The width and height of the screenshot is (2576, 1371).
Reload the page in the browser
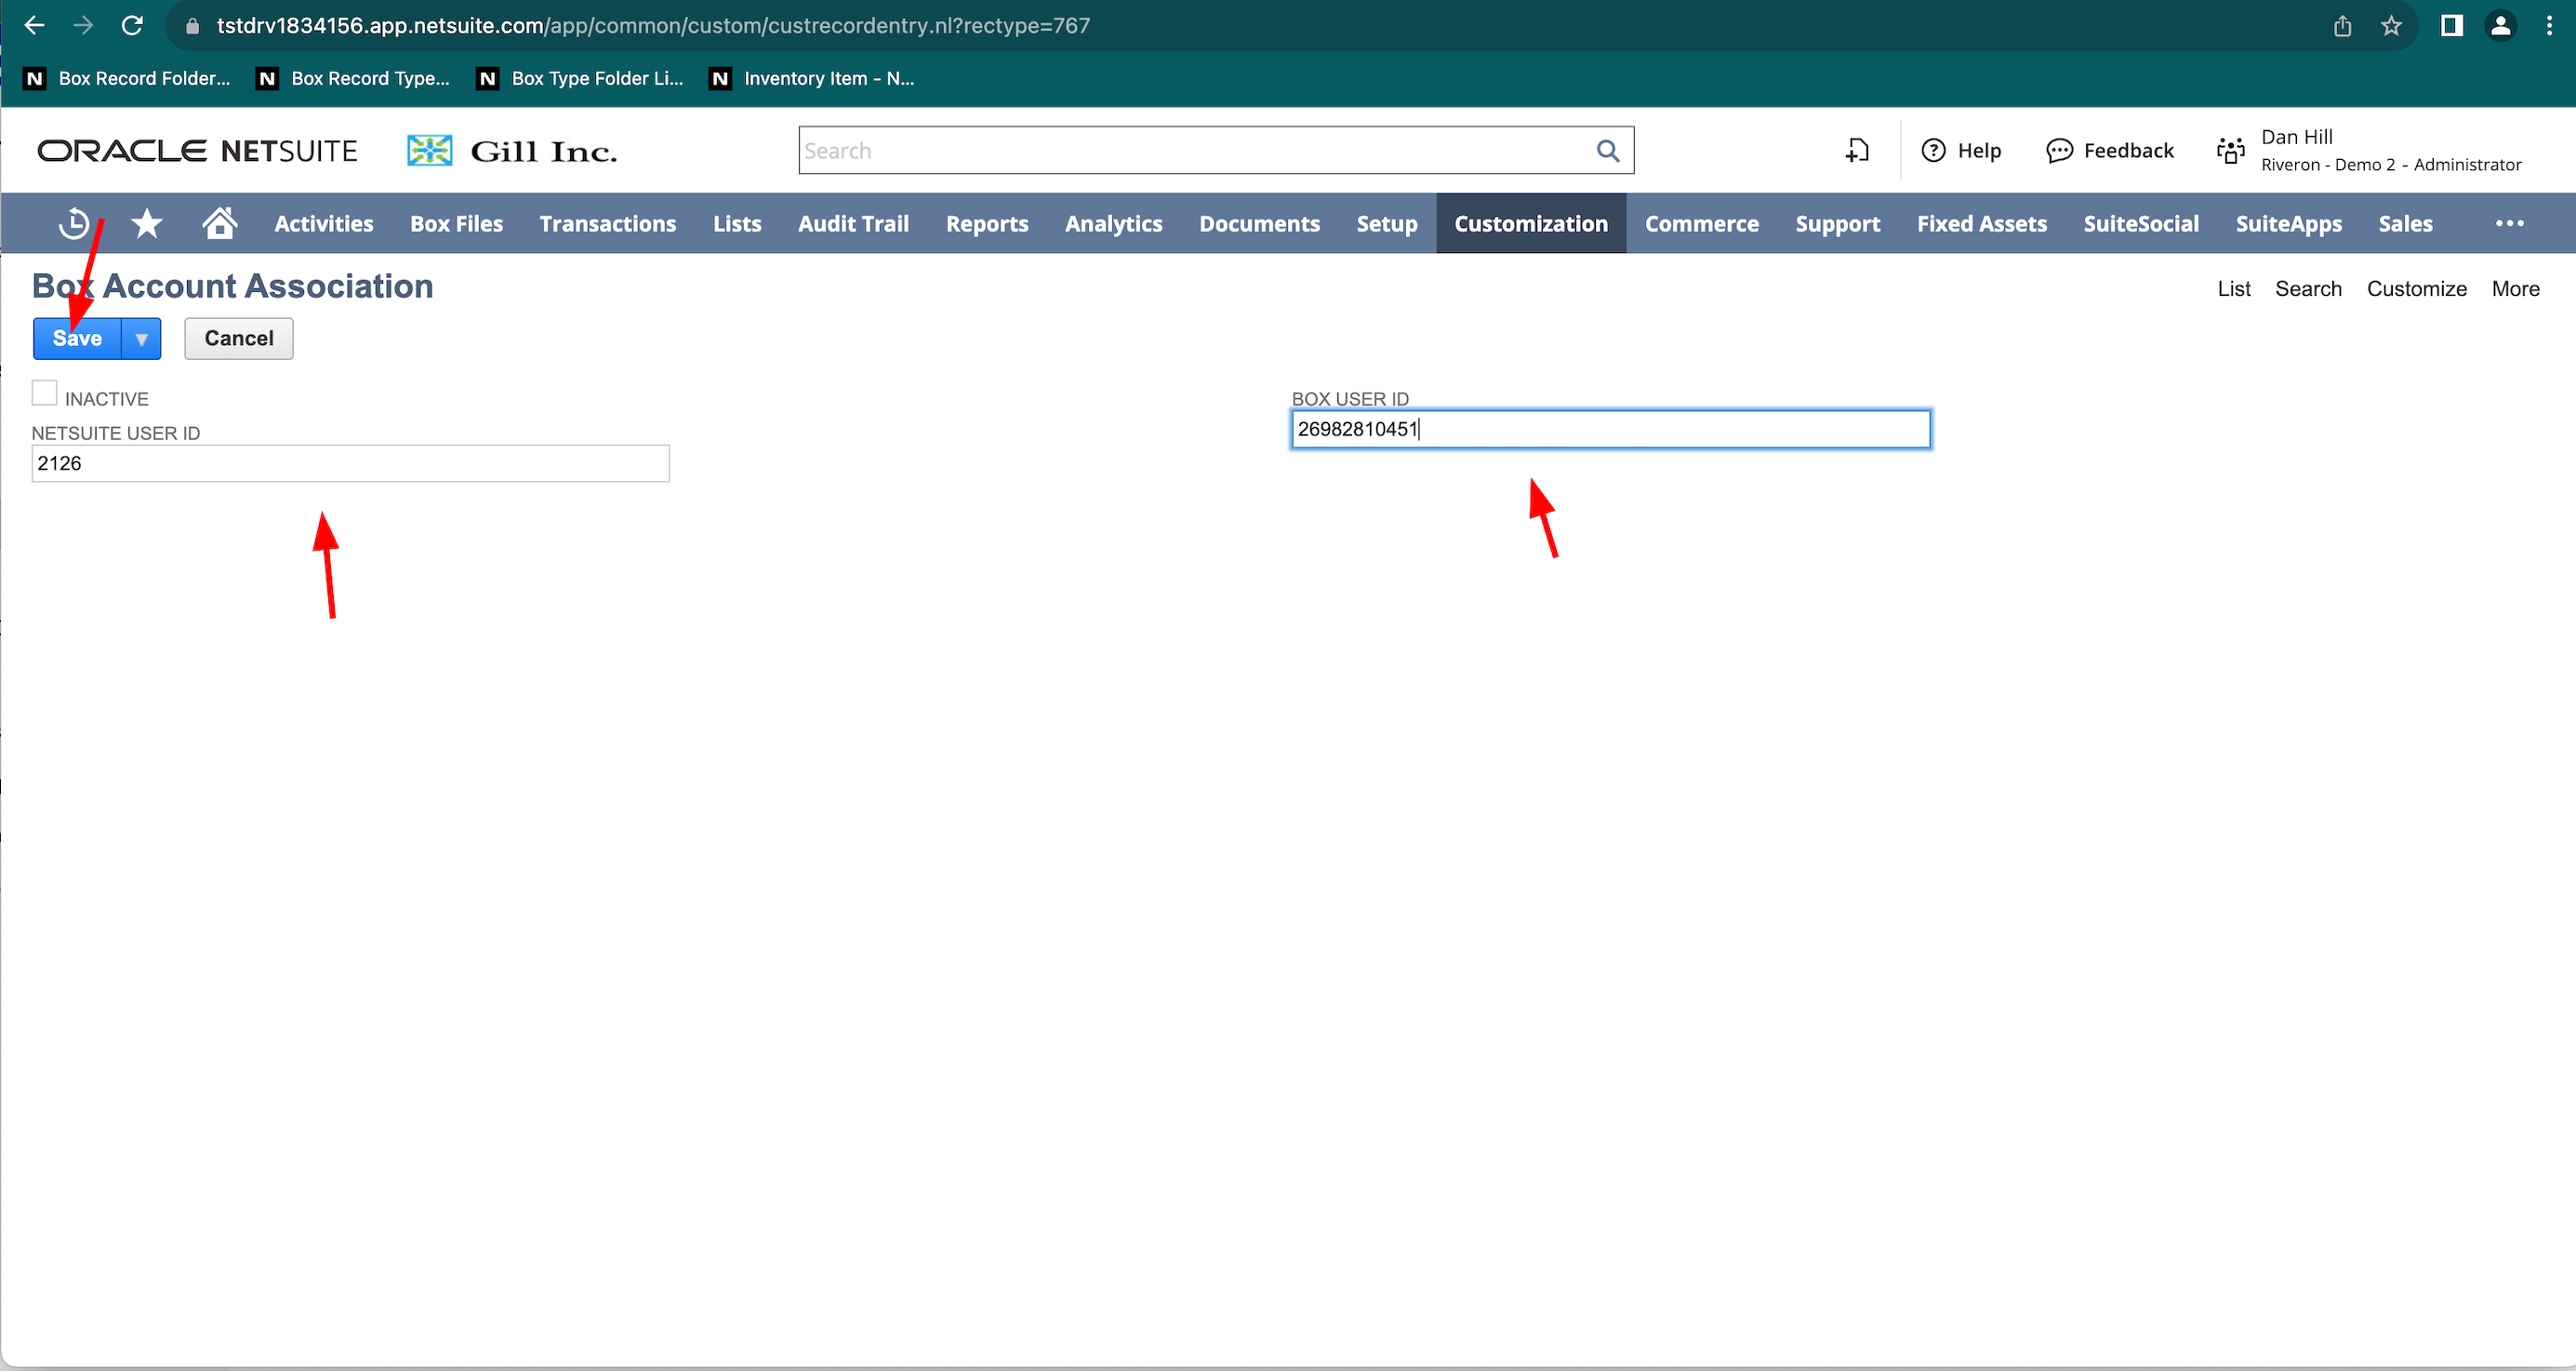[132, 26]
